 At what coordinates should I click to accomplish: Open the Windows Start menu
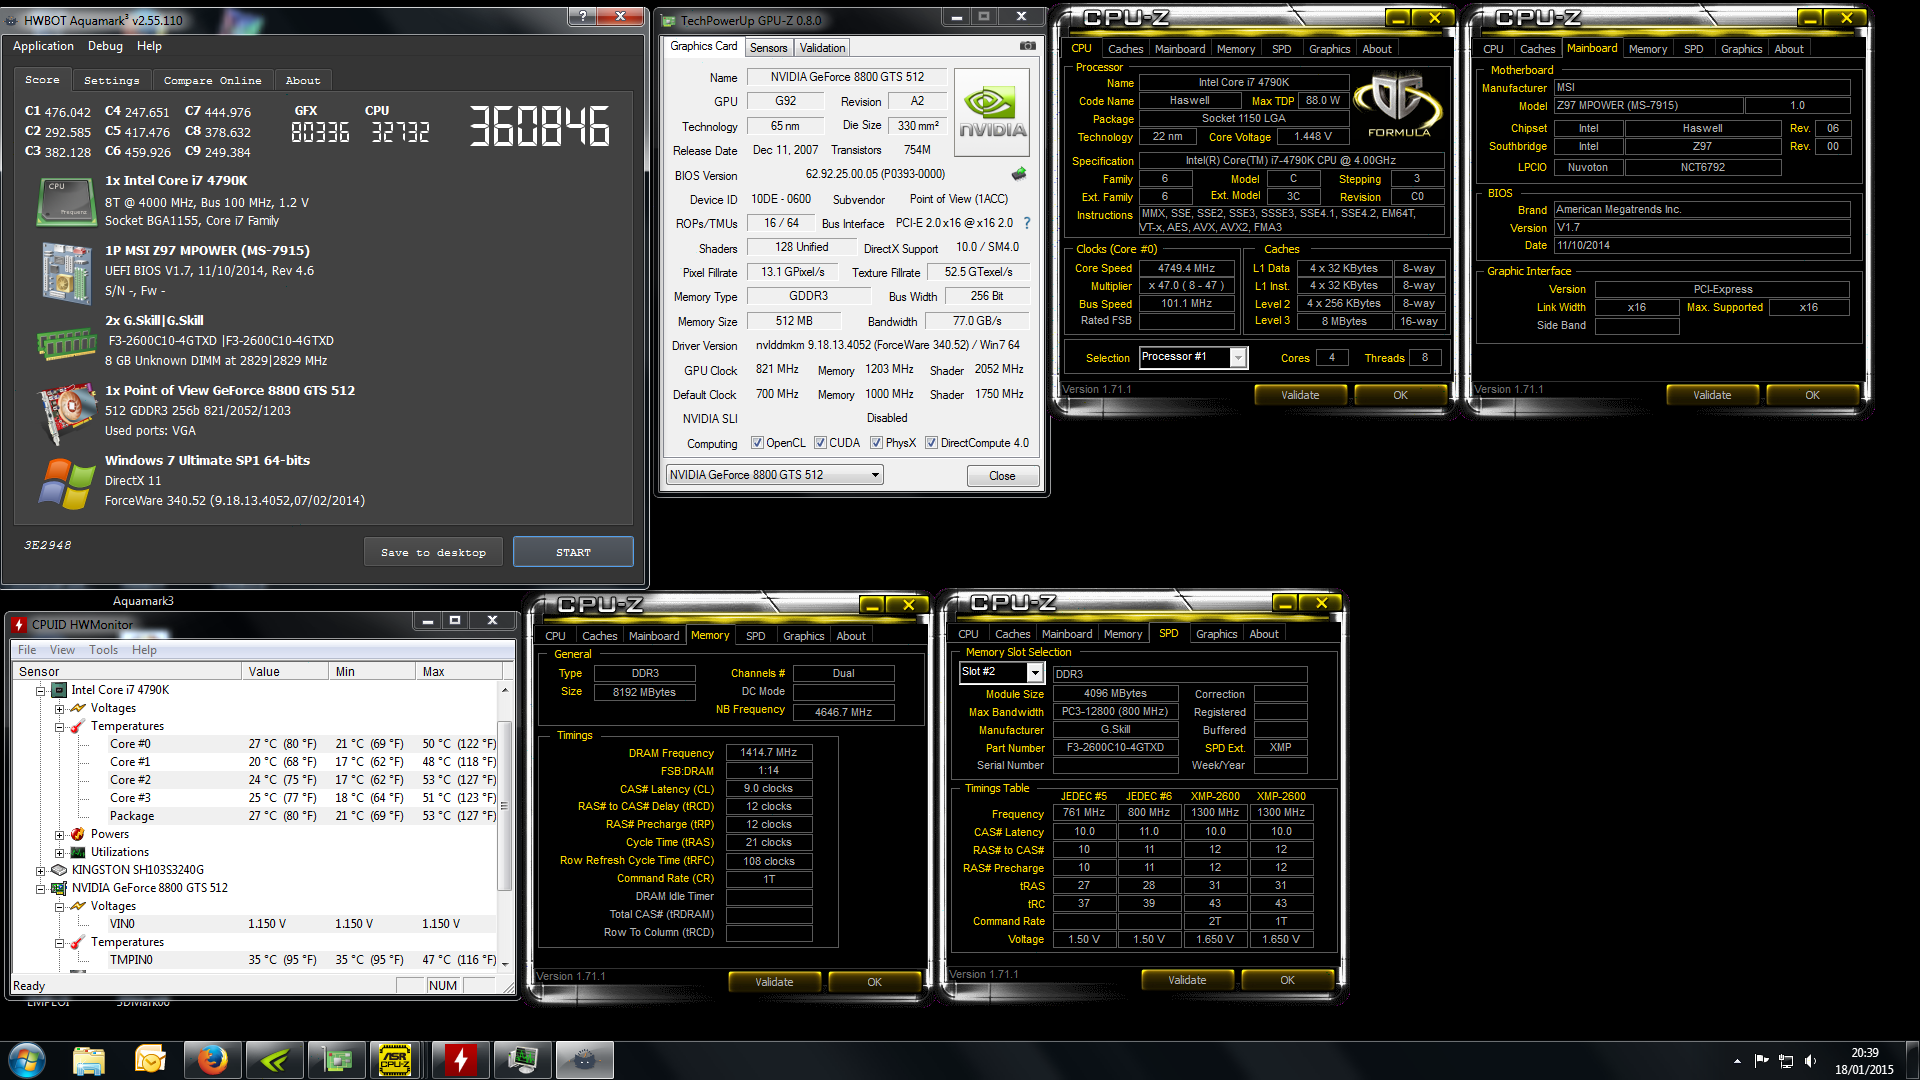coord(27,1059)
